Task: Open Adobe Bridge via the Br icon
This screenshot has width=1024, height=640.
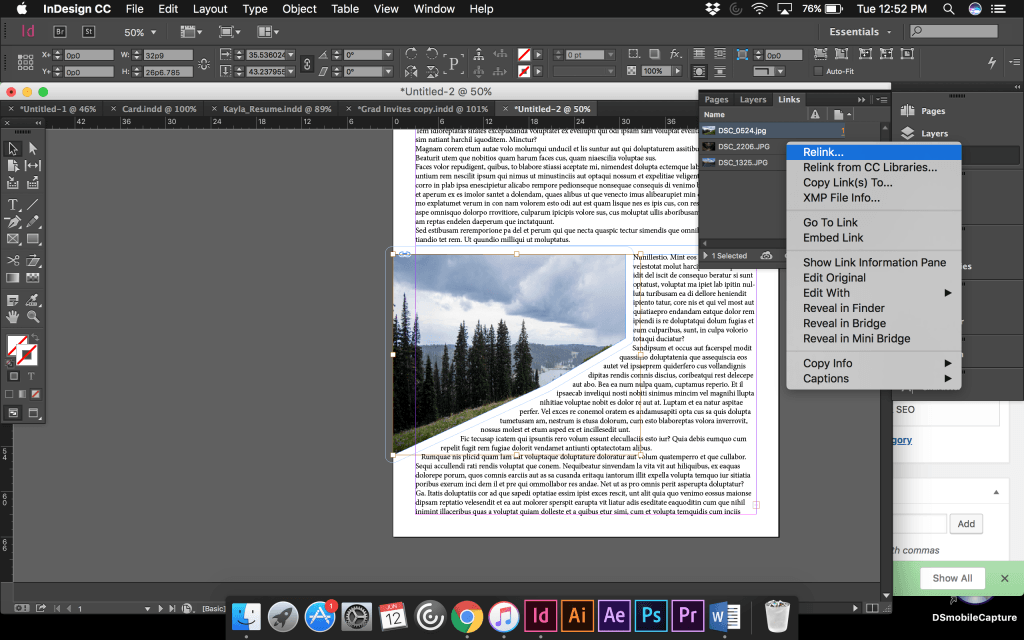Action: tap(60, 32)
